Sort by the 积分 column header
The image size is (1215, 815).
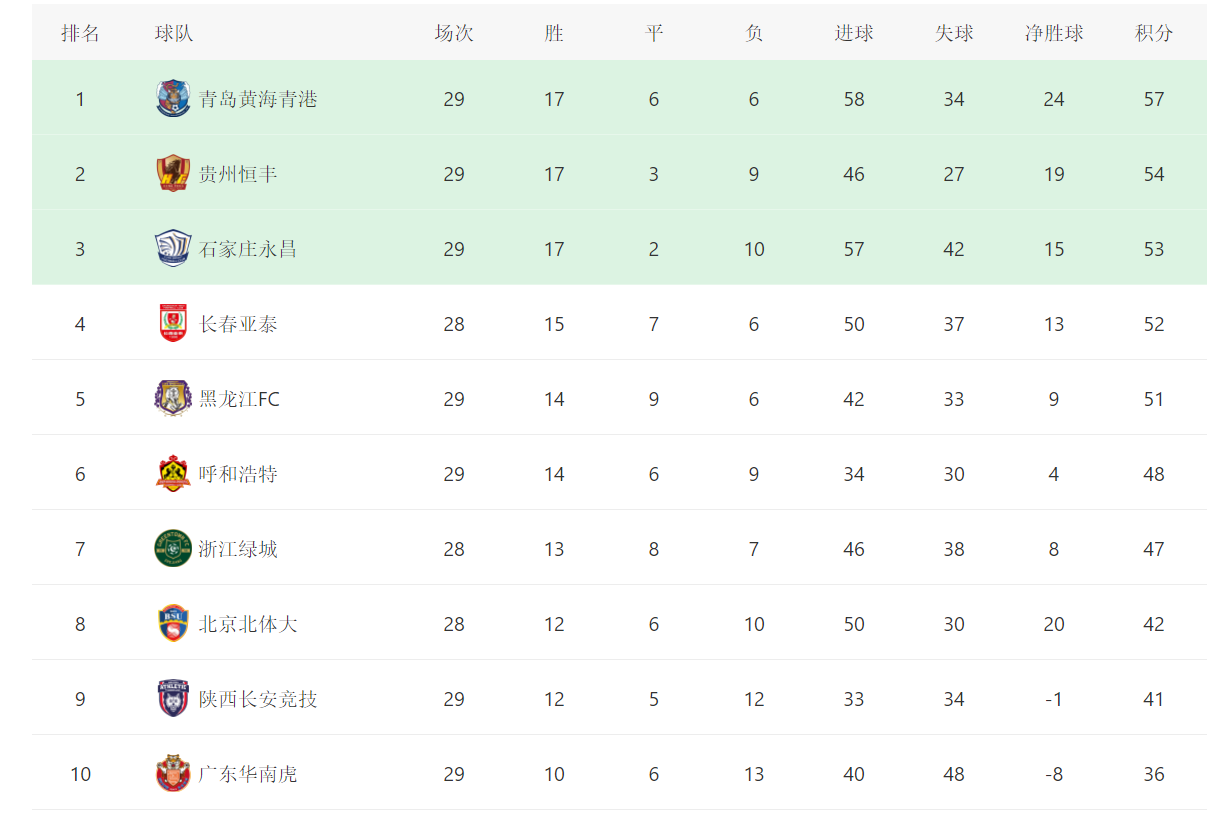coord(1154,33)
